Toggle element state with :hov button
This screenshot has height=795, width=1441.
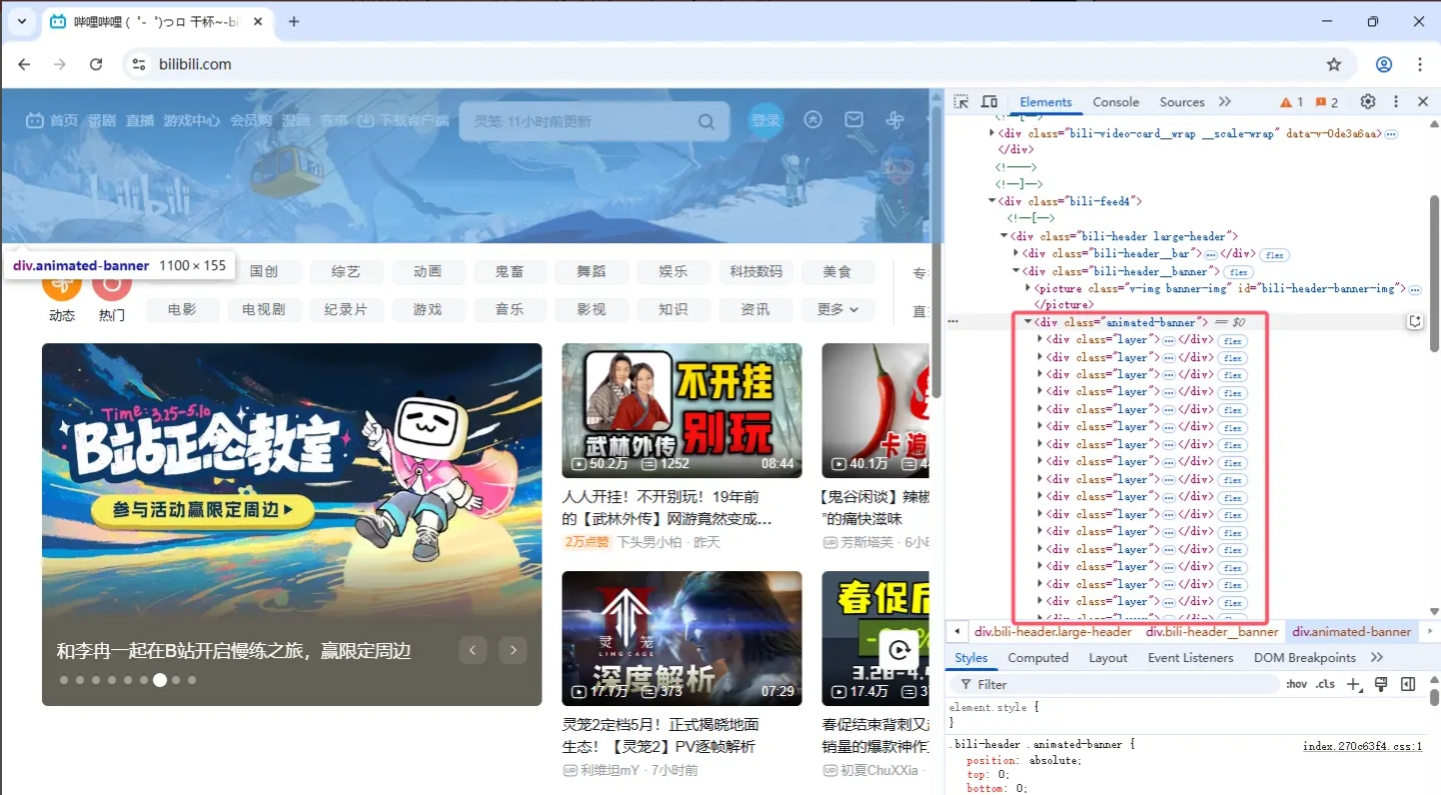(x=1295, y=684)
